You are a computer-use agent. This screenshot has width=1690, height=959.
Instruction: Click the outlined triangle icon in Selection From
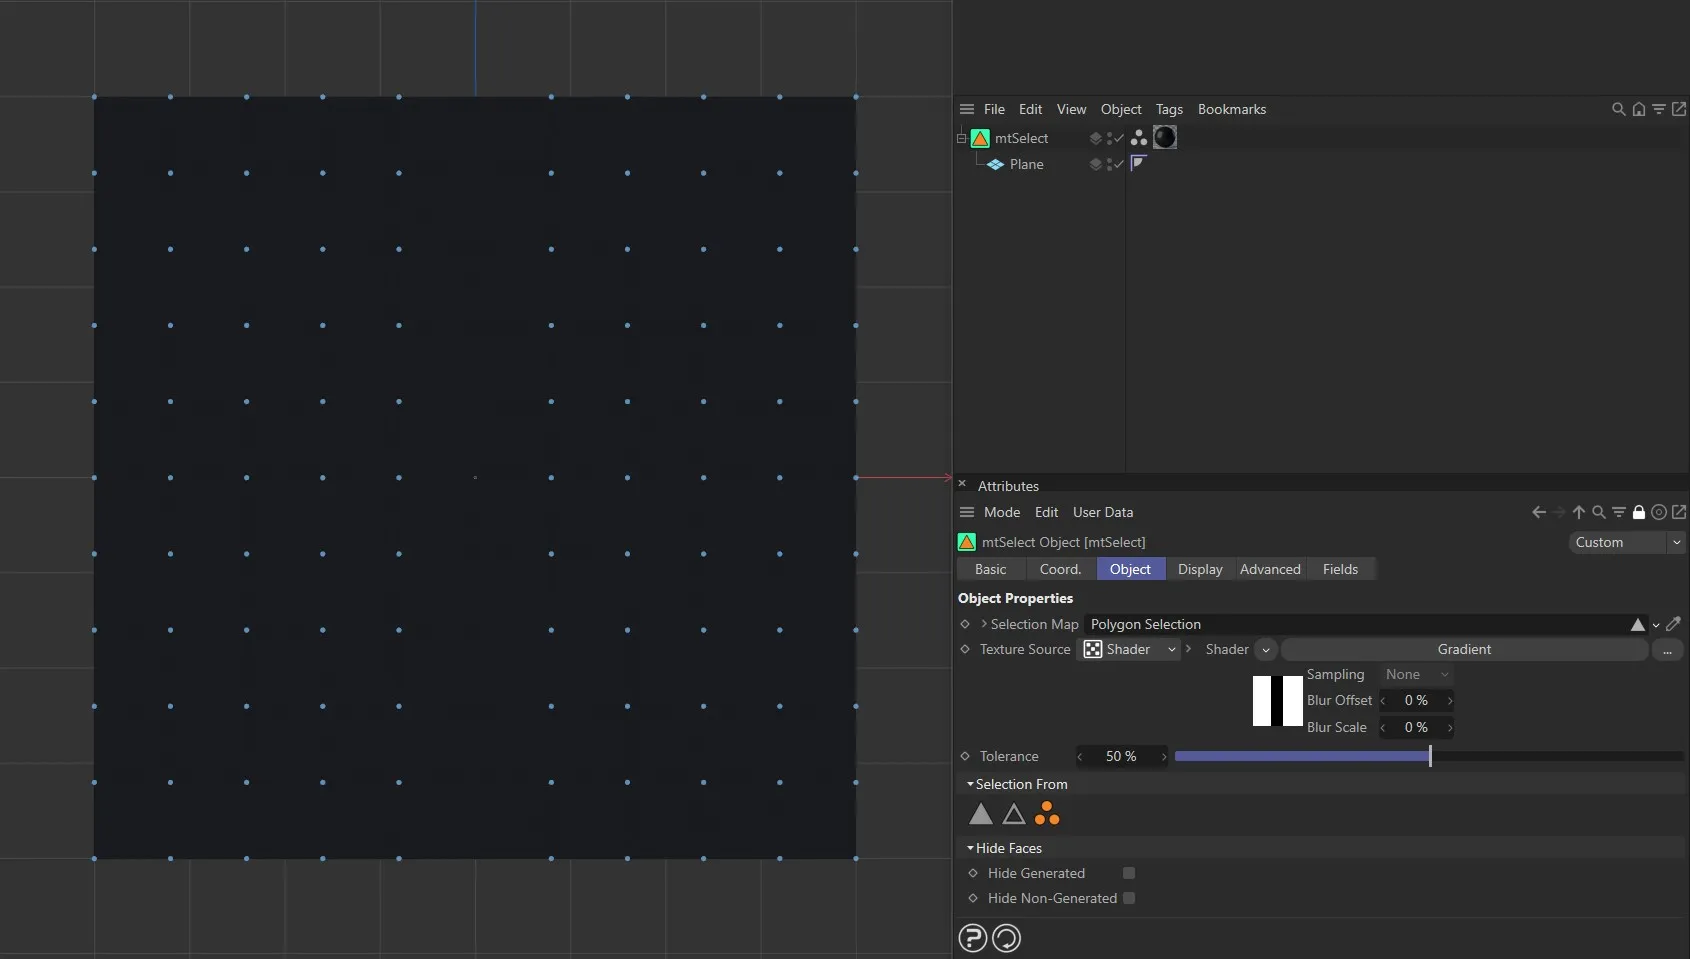(1013, 815)
